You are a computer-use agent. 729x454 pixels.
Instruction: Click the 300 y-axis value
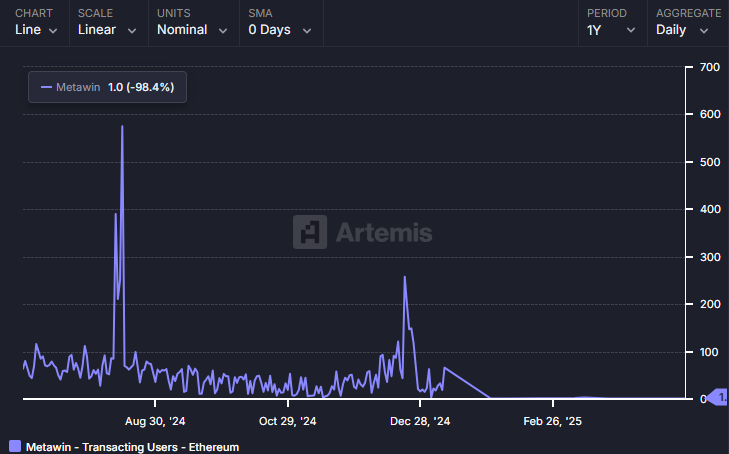click(710, 257)
